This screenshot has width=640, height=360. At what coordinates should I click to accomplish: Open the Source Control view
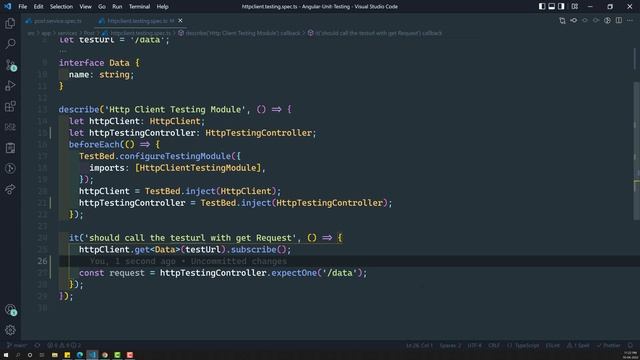[10, 65]
